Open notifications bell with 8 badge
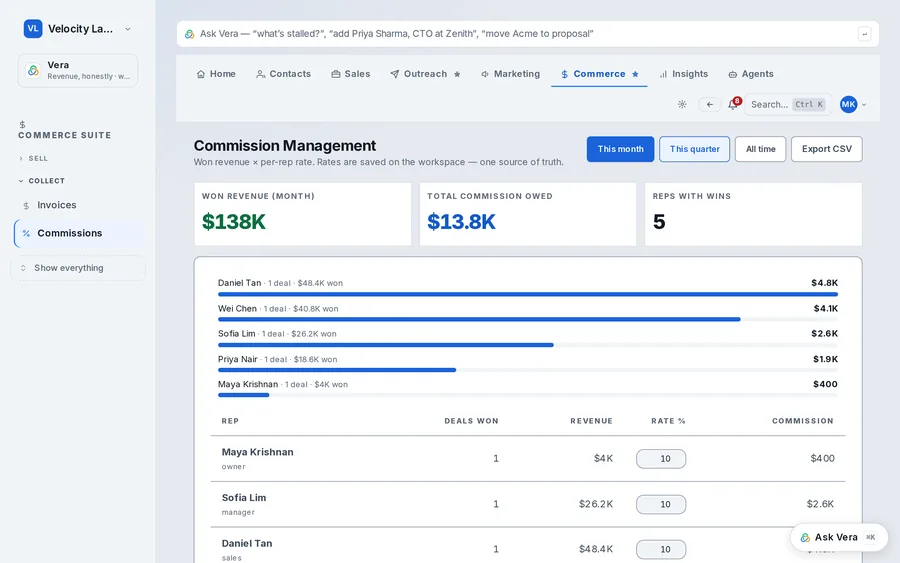Screen dimensions: 900x563 (x=733, y=104)
